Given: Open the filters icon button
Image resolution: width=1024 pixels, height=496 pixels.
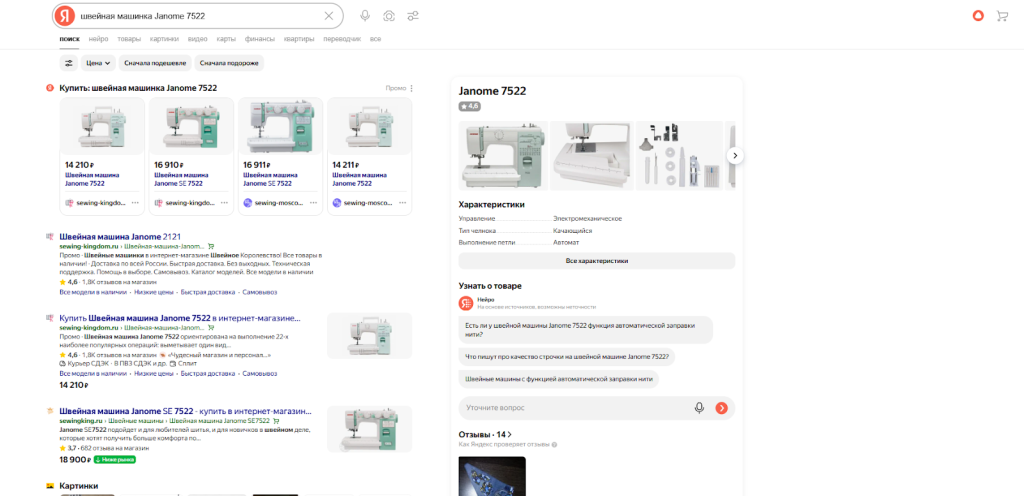Looking at the screenshot, I should [68, 63].
